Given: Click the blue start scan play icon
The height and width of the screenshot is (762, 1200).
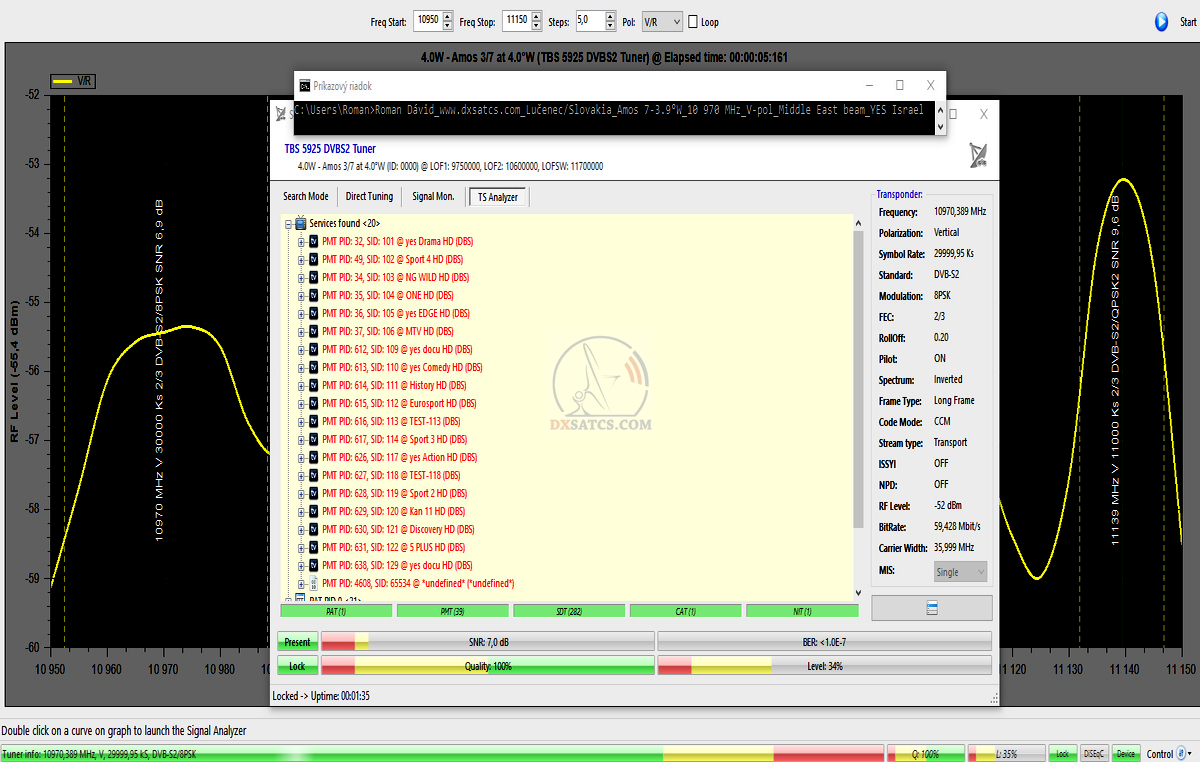Looking at the screenshot, I should pos(1161,21).
